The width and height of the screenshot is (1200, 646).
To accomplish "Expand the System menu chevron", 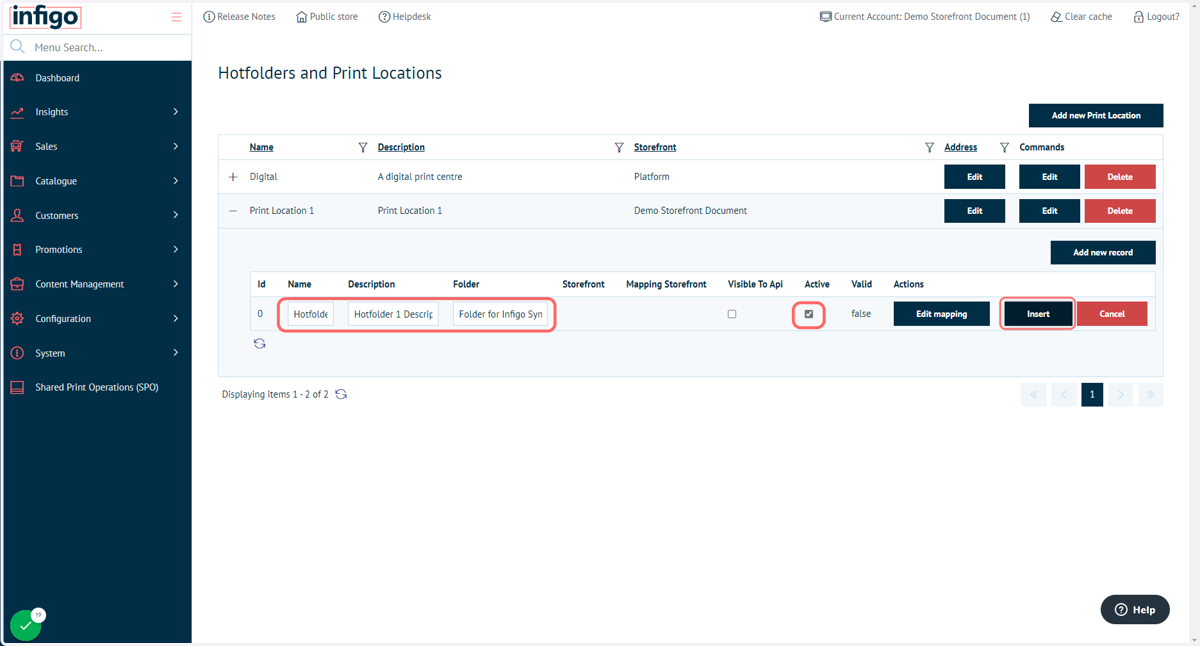I will point(175,353).
